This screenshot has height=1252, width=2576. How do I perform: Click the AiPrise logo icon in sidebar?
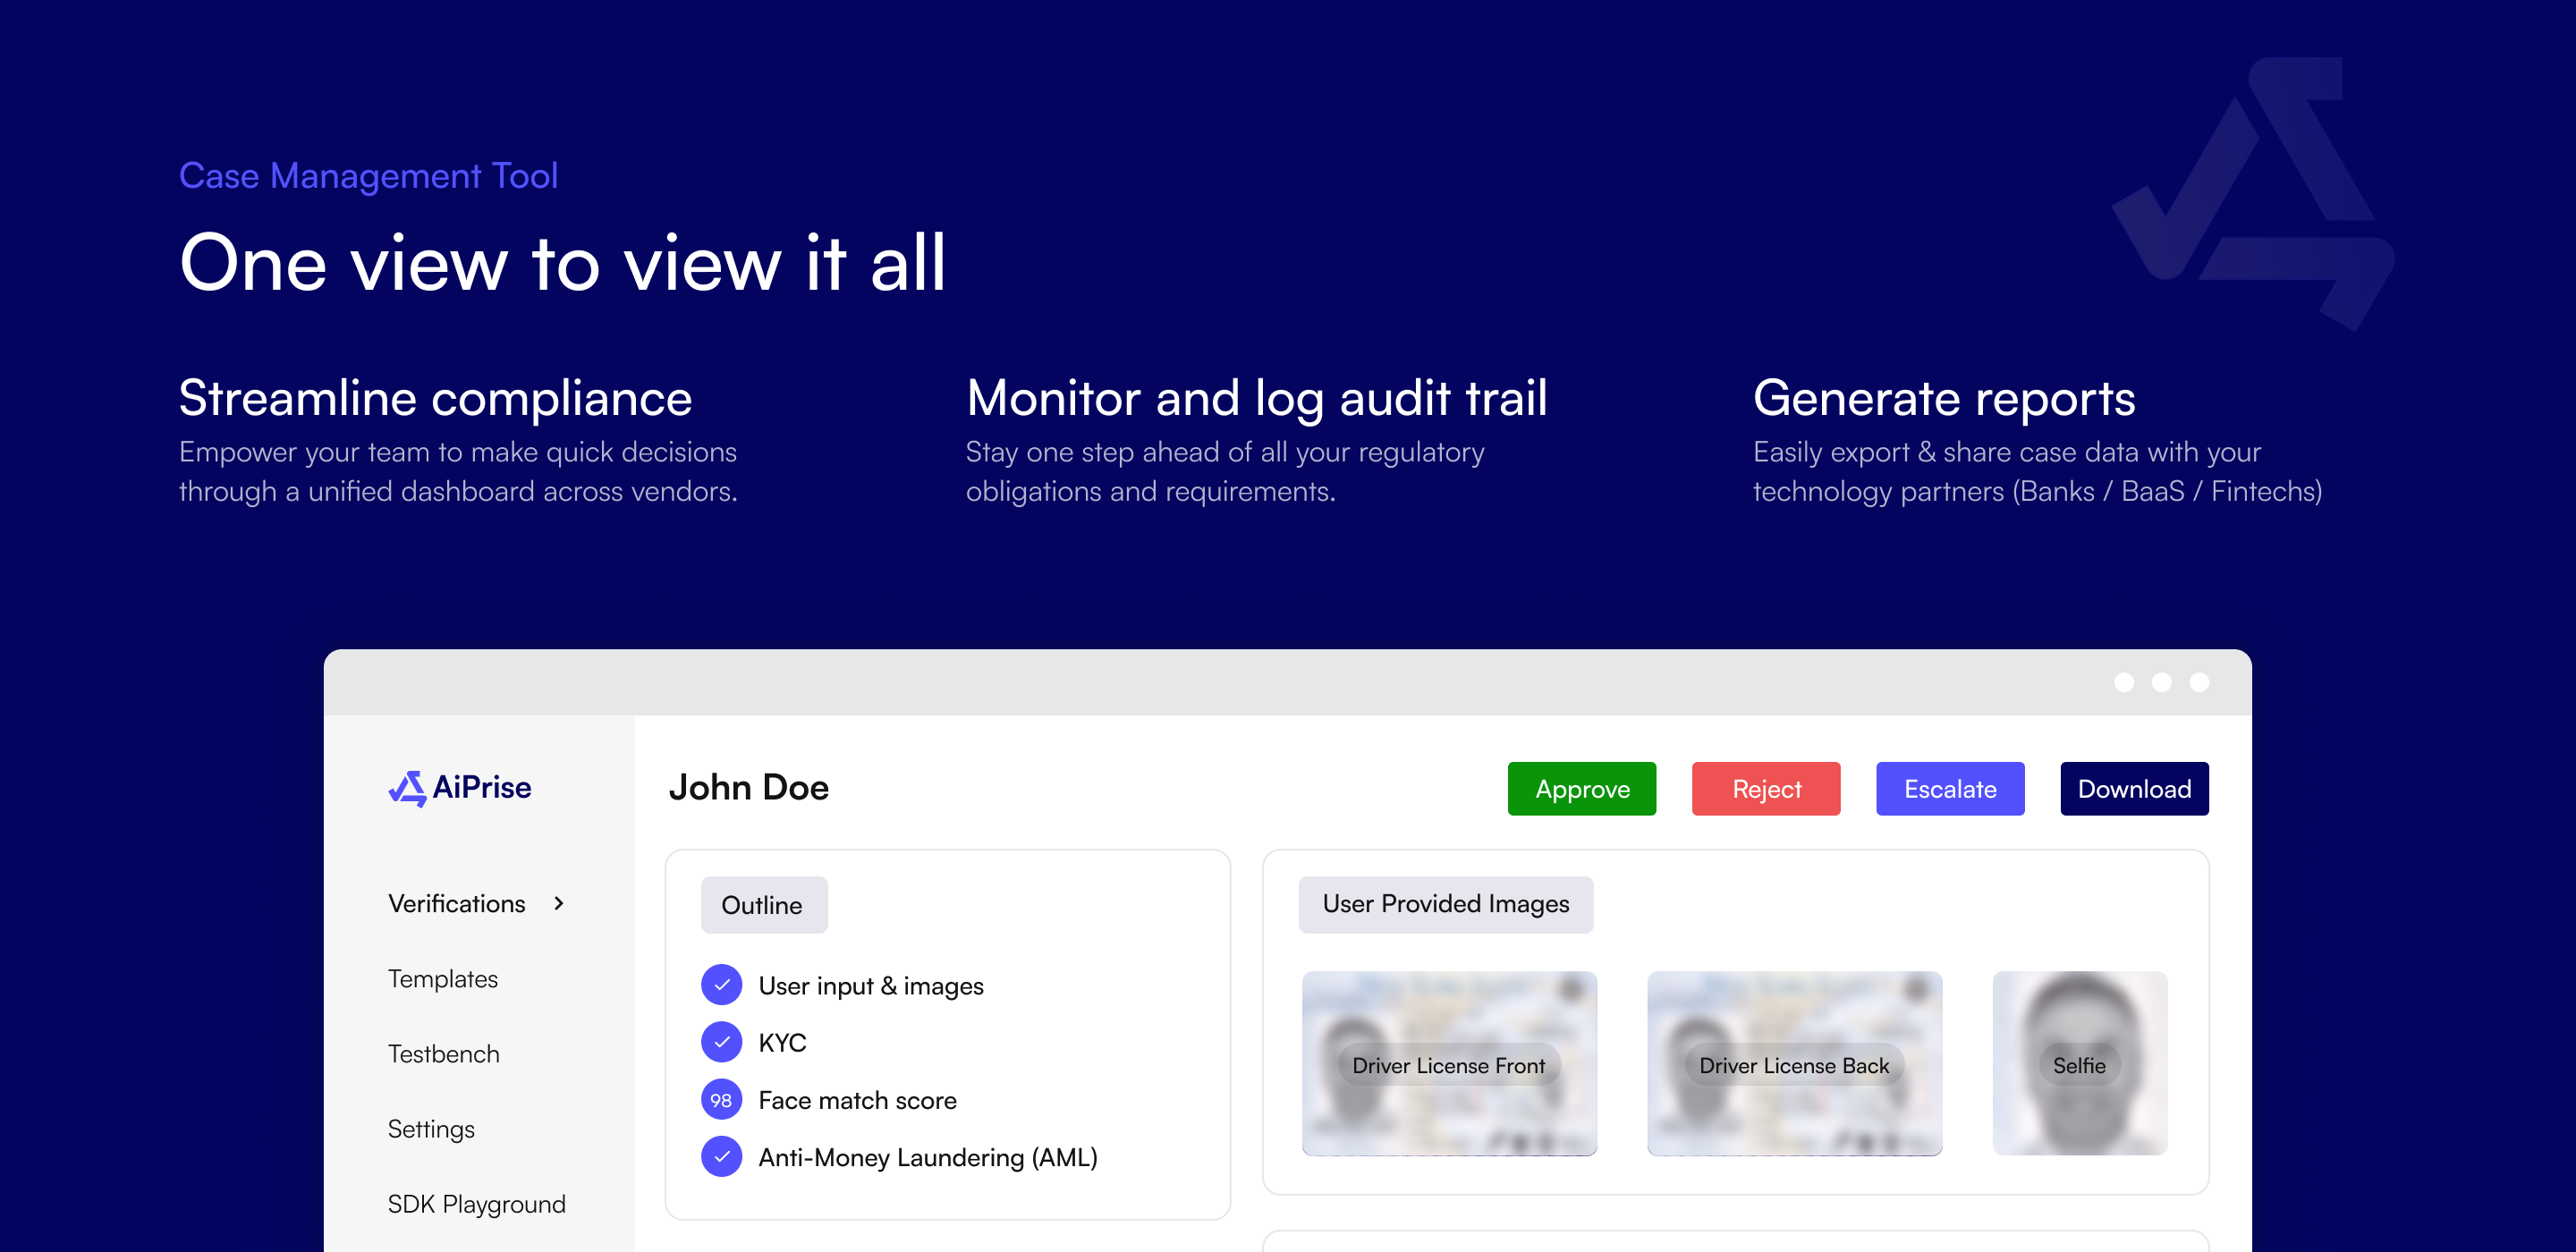point(407,789)
